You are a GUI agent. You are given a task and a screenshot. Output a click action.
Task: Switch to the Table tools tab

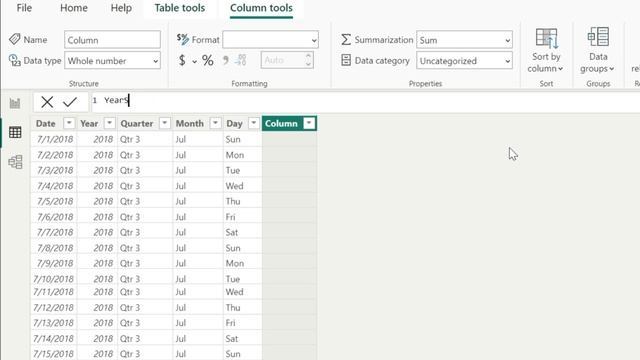(x=180, y=8)
